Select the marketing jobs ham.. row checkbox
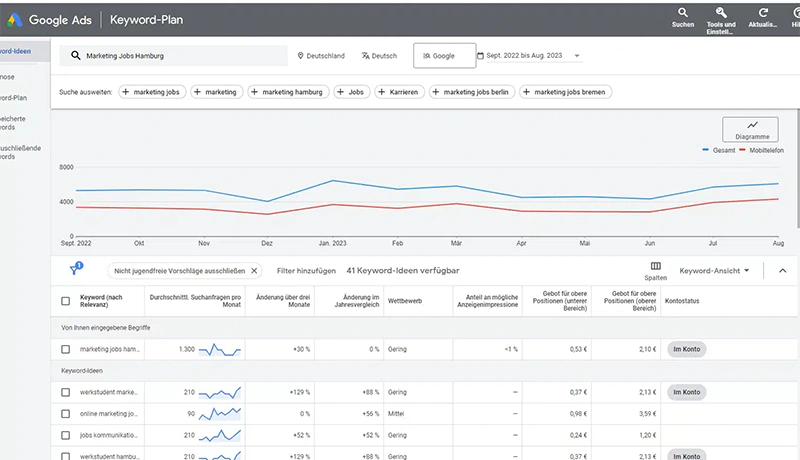800x460 pixels. point(65,349)
